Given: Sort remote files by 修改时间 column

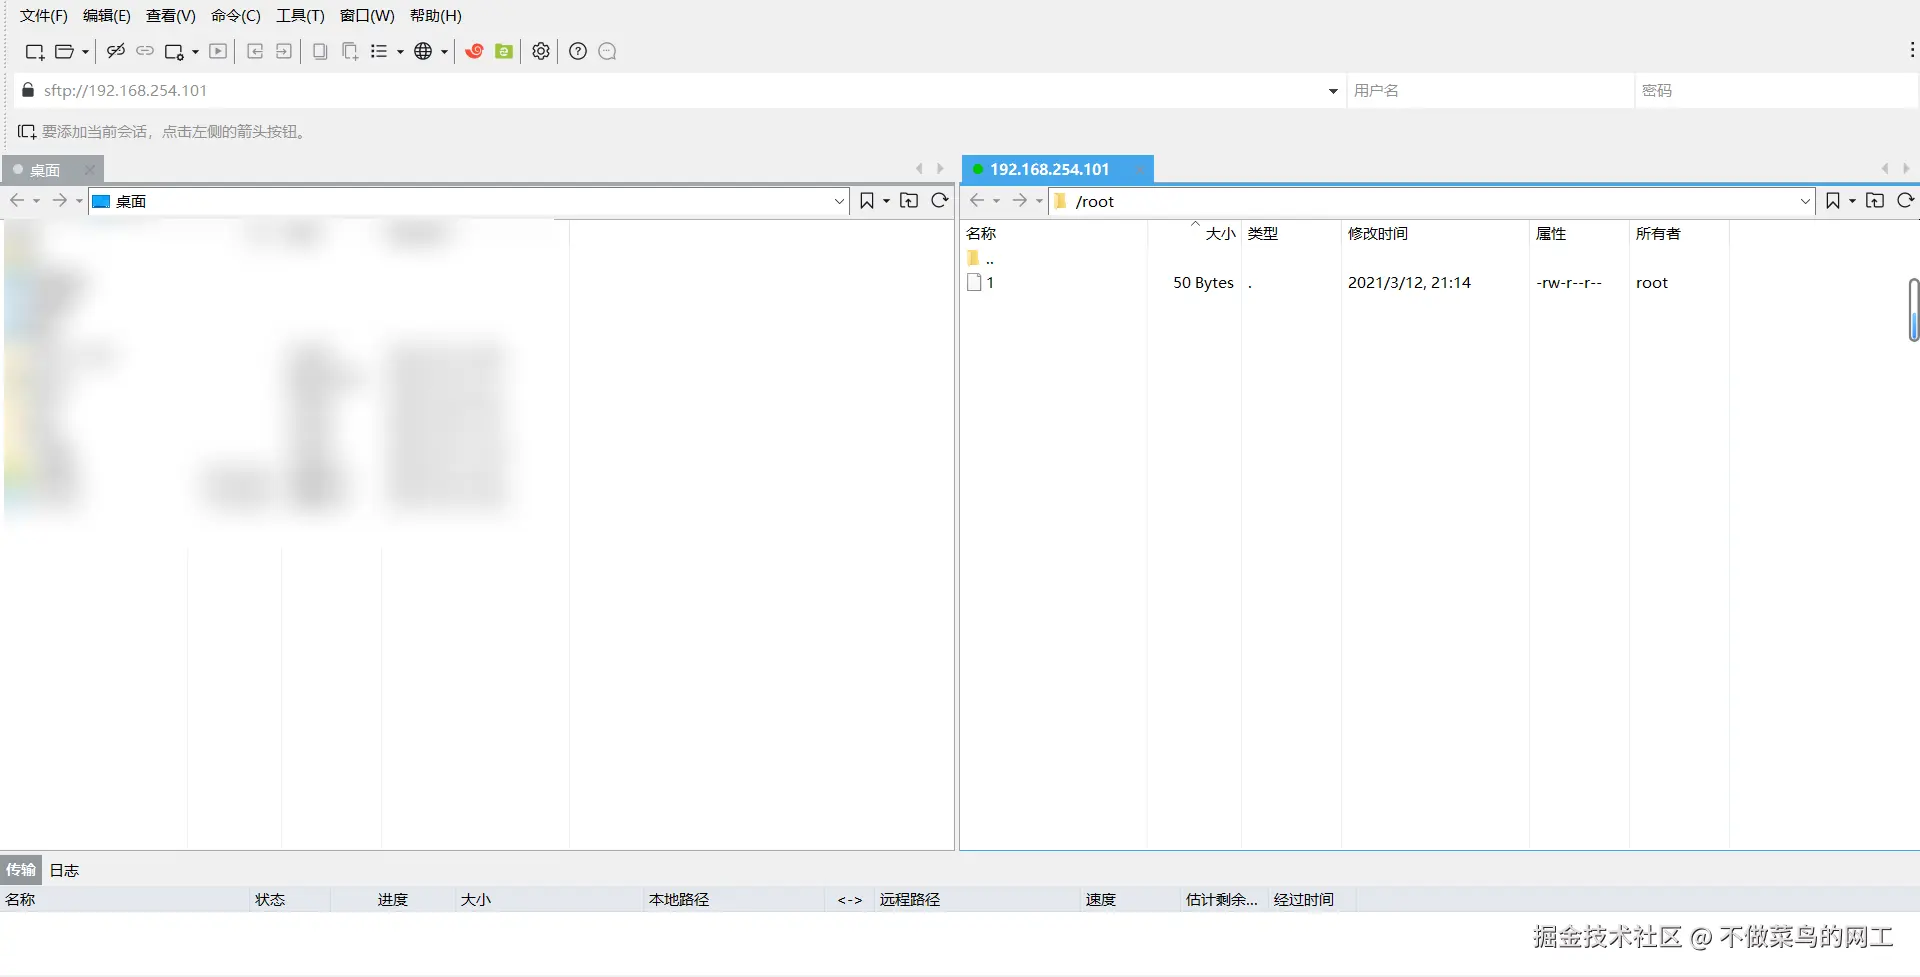Looking at the screenshot, I should point(1435,234).
